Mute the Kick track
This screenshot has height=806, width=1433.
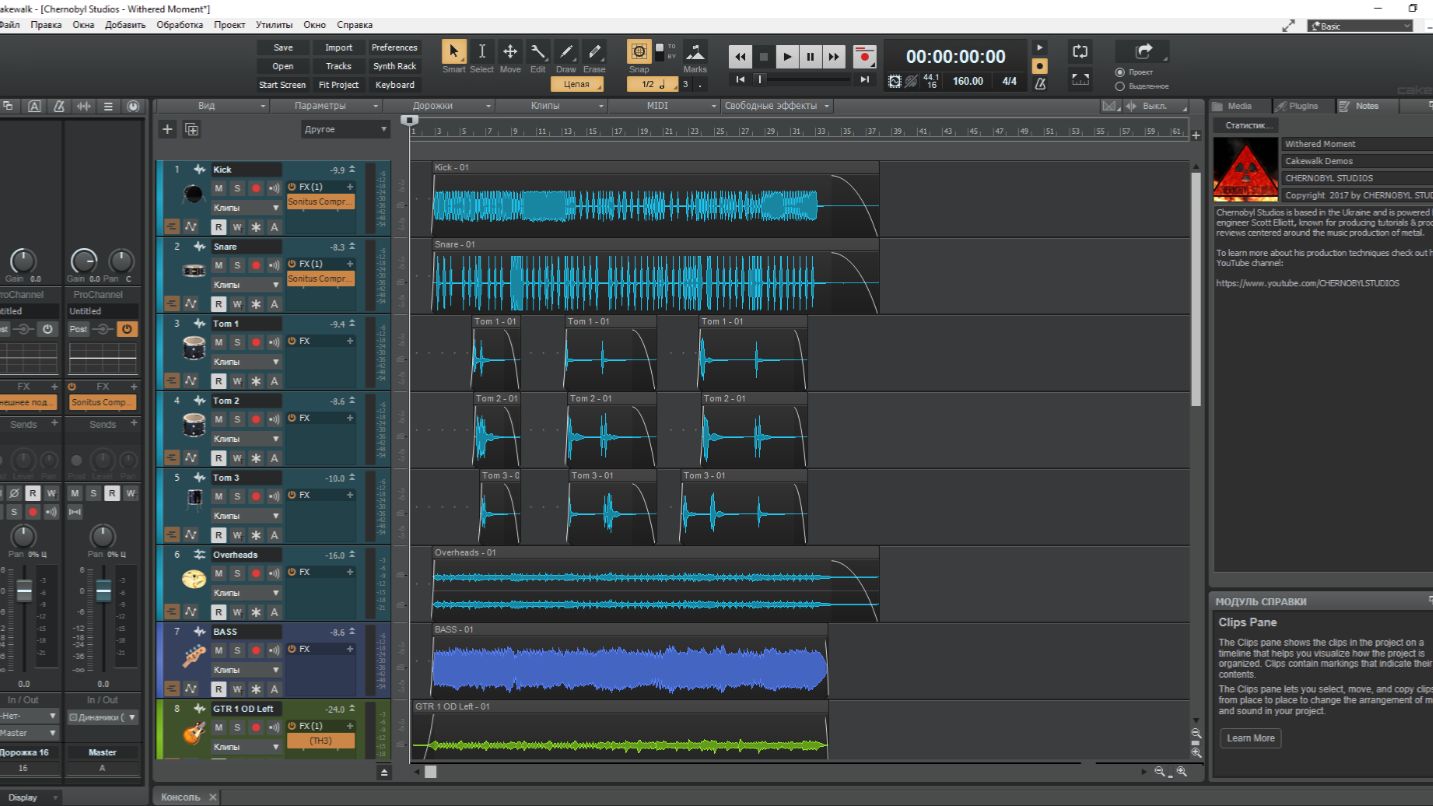point(219,188)
